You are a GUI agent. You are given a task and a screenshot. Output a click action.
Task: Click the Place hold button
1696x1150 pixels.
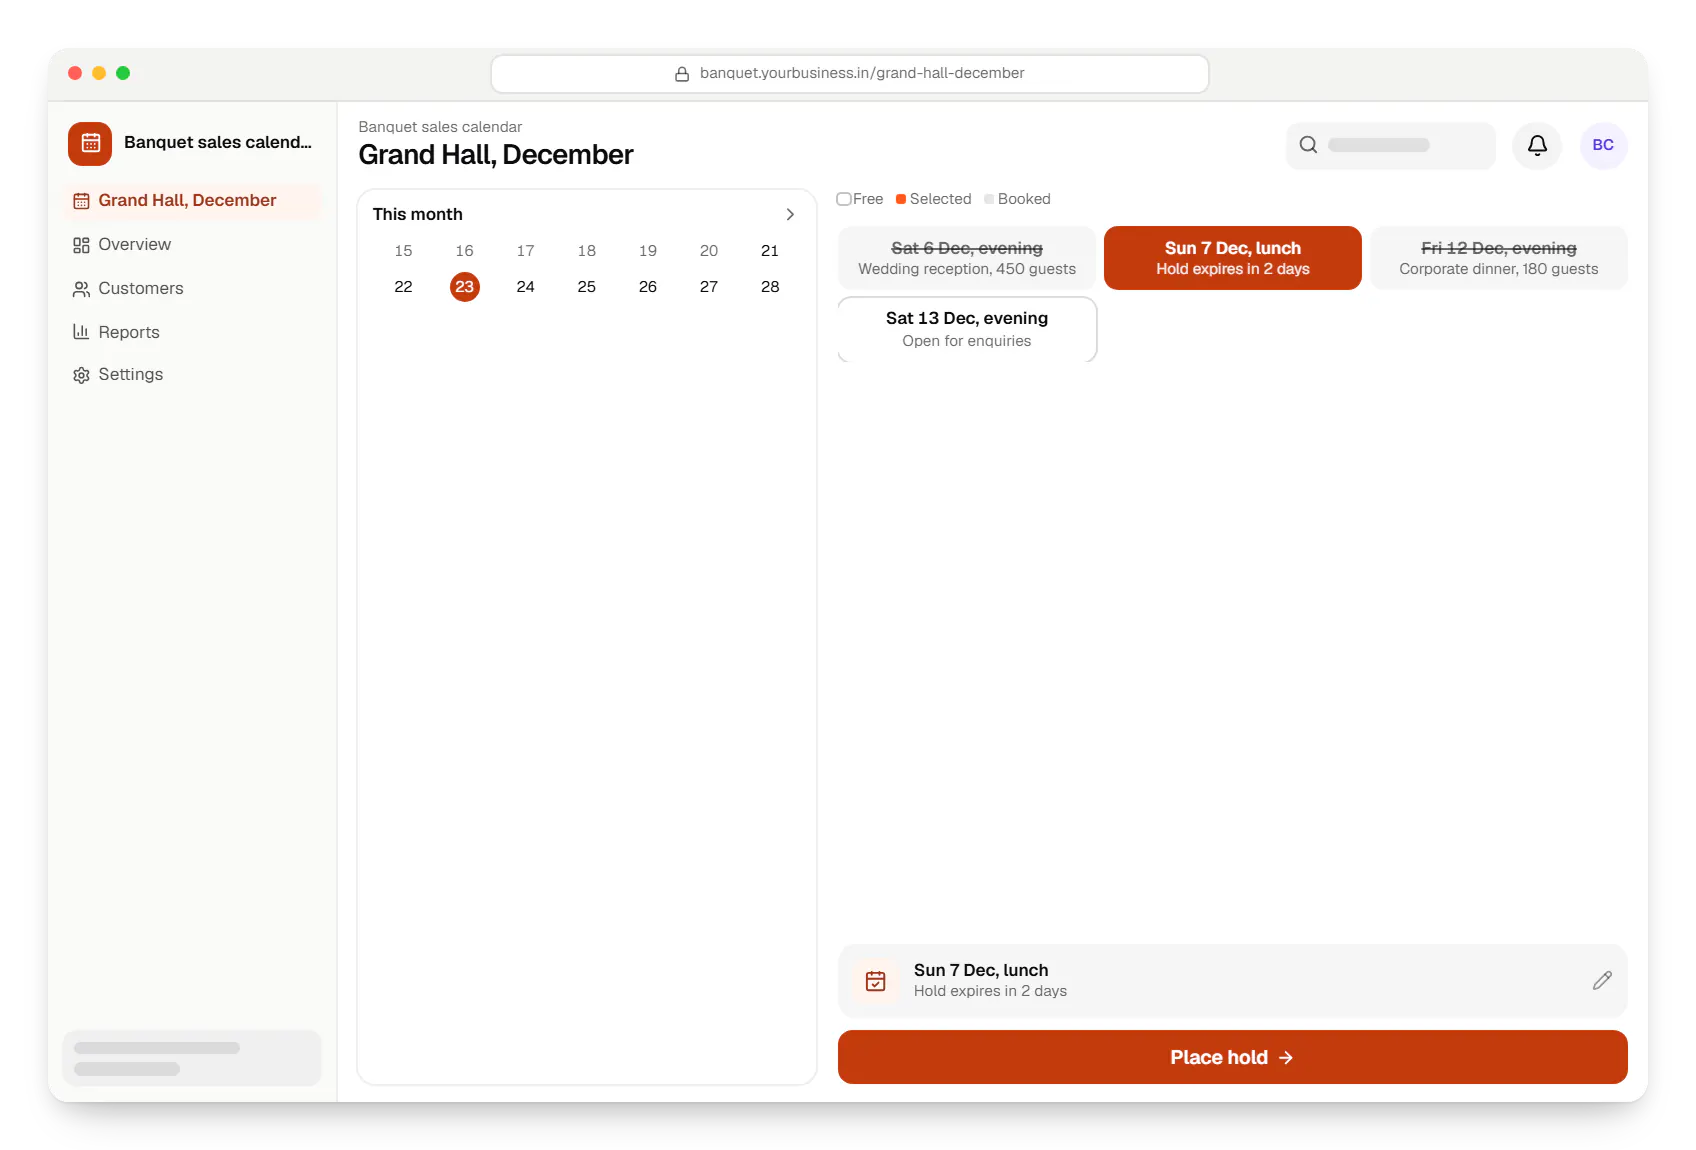tap(1233, 1057)
